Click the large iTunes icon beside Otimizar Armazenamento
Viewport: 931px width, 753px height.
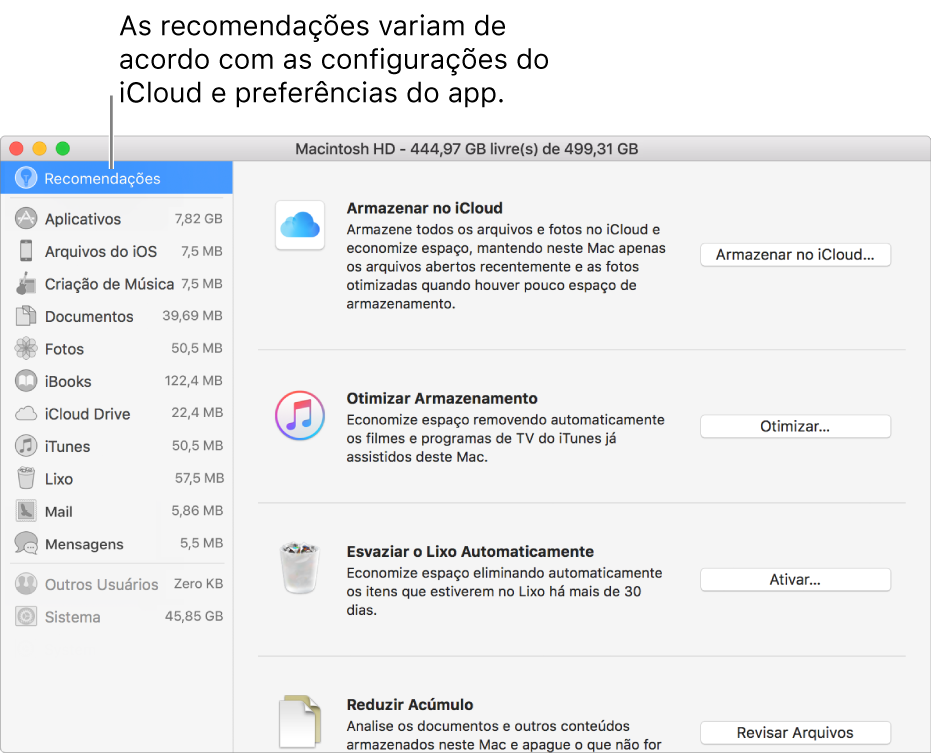click(x=300, y=415)
